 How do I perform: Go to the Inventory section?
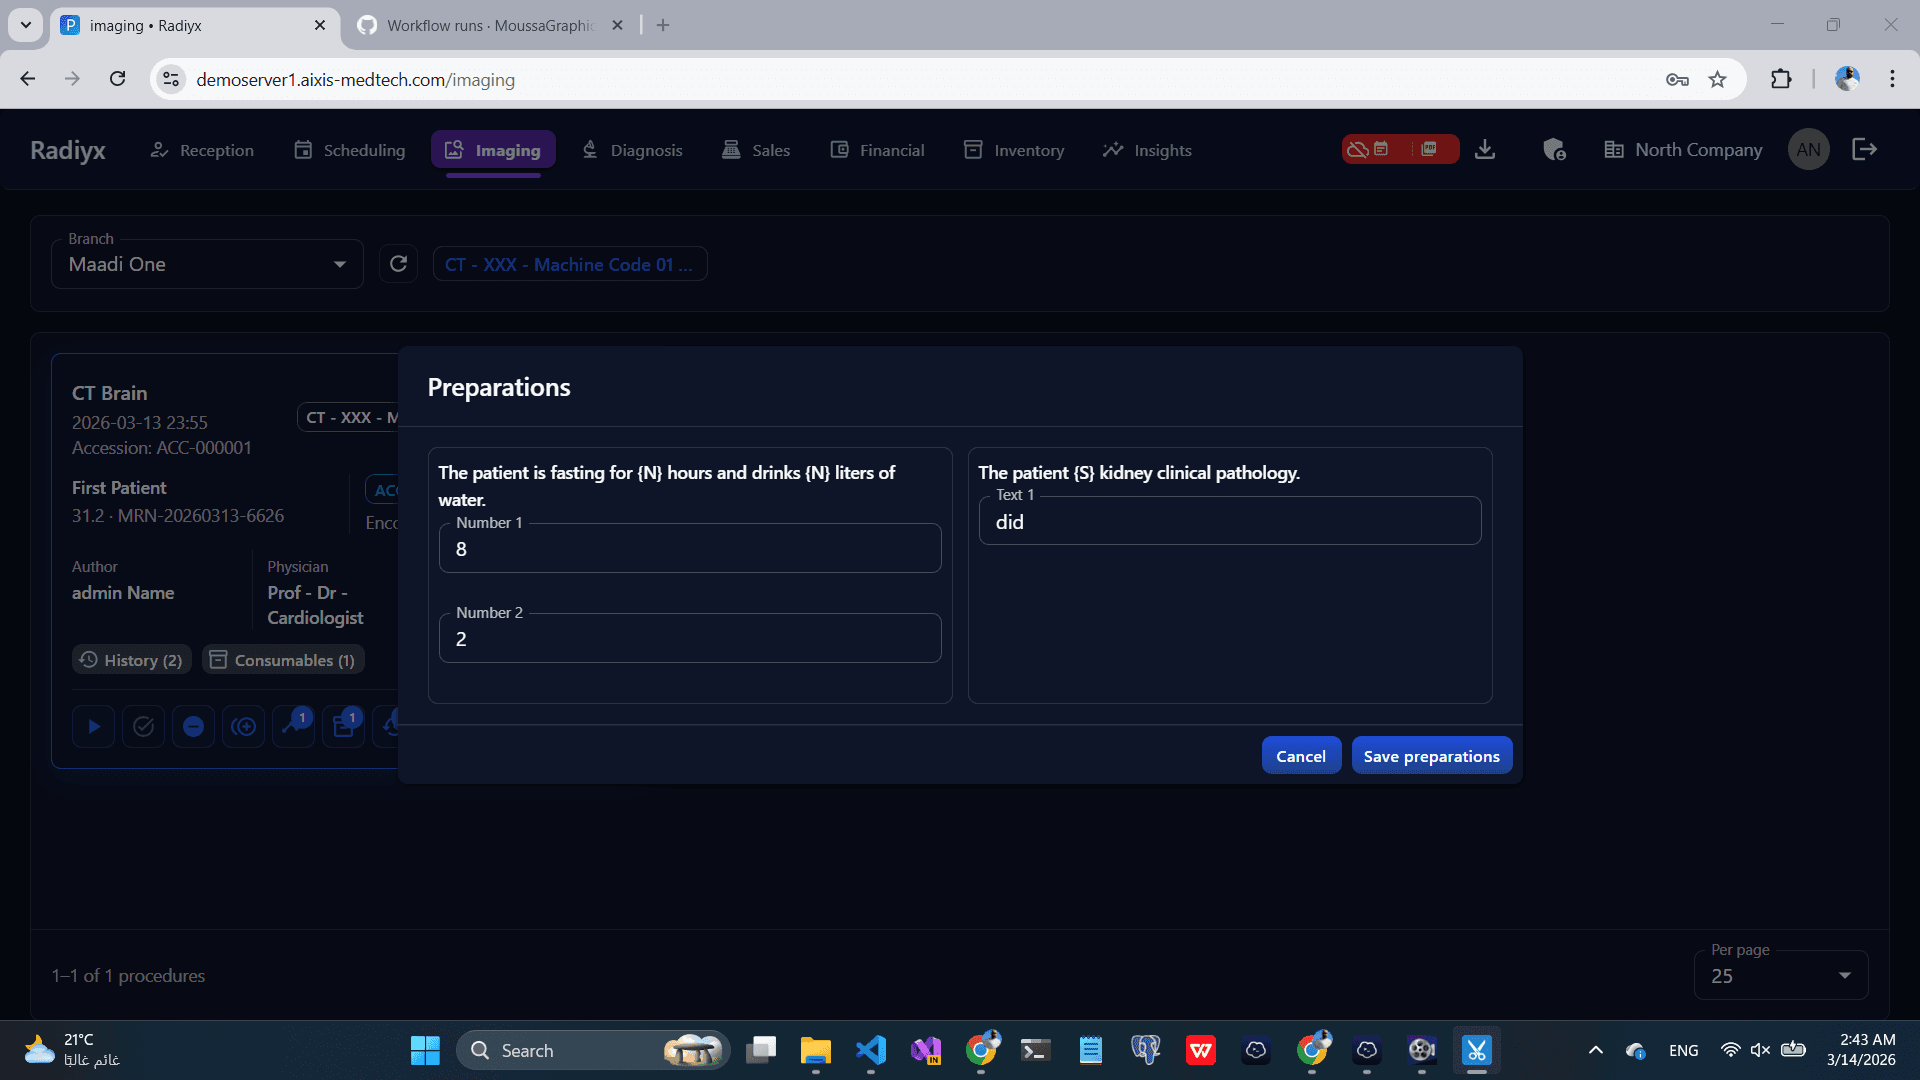pos(1014,150)
